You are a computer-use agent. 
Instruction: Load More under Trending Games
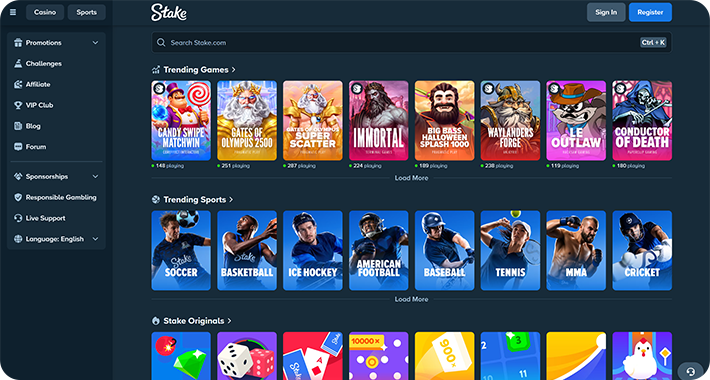pyautogui.click(x=411, y=178)
